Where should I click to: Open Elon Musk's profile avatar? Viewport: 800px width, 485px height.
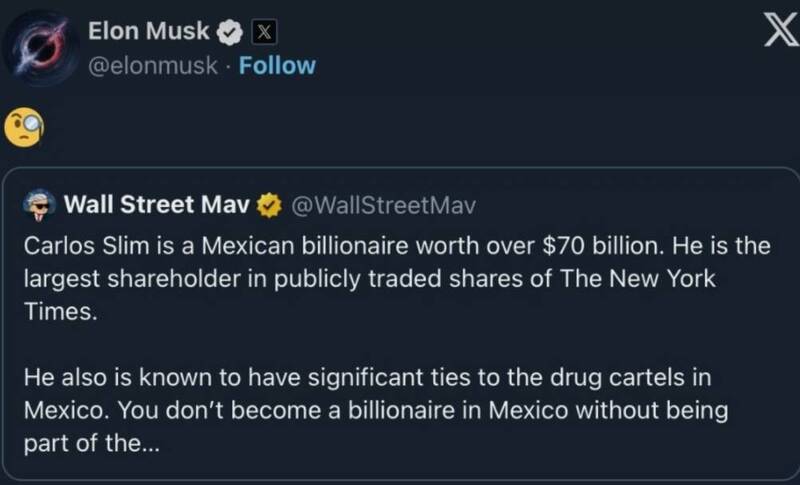[x=42, y=48]
